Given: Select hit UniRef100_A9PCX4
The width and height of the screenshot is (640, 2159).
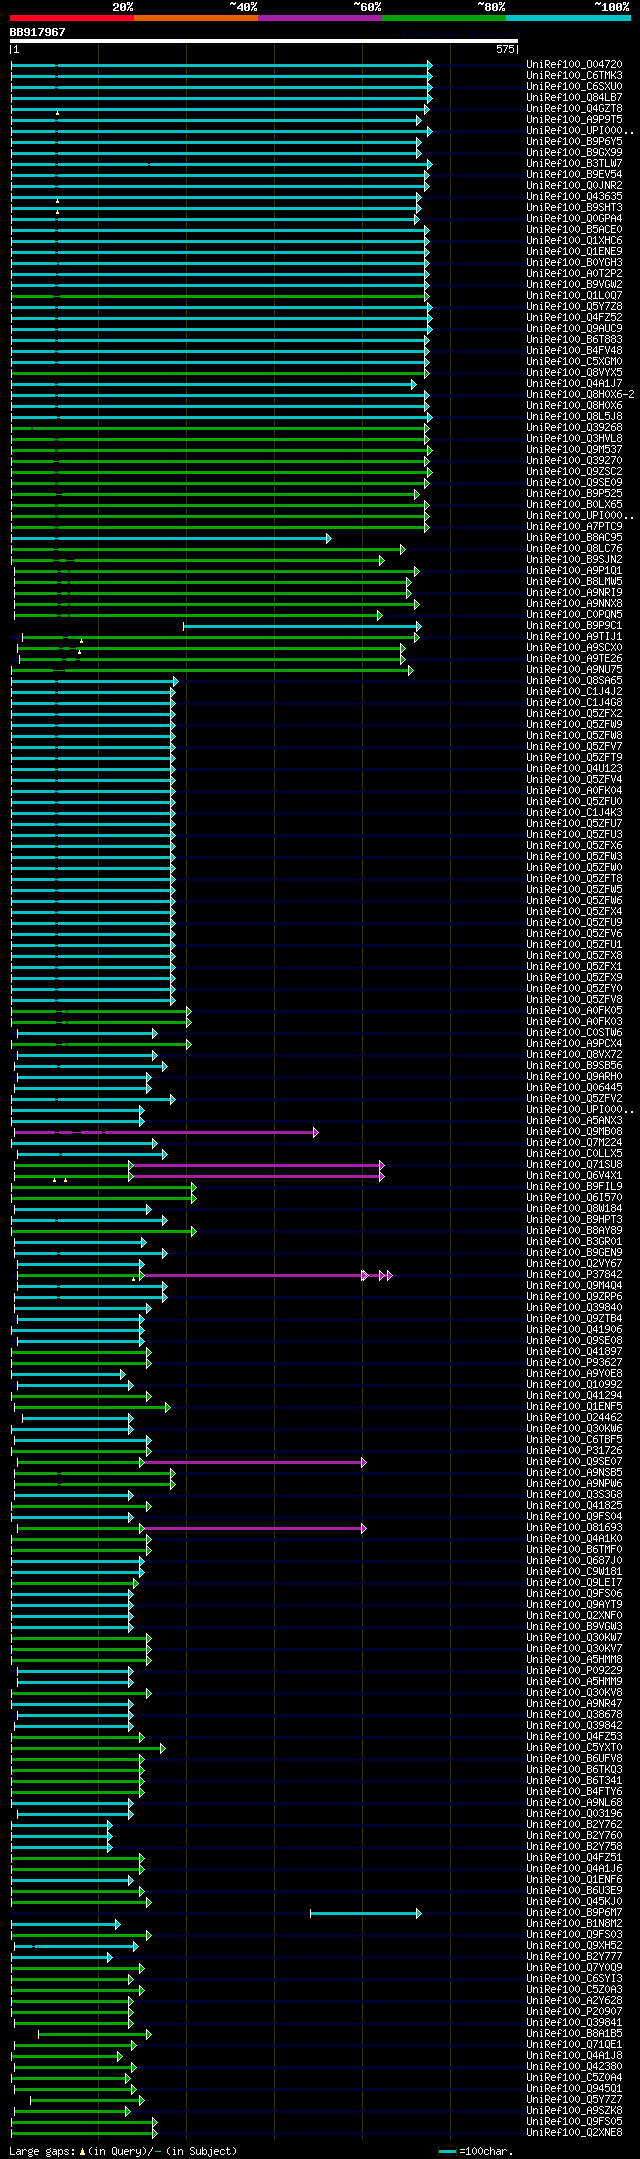Looking at the screenshot, I should coord(574,1043).
